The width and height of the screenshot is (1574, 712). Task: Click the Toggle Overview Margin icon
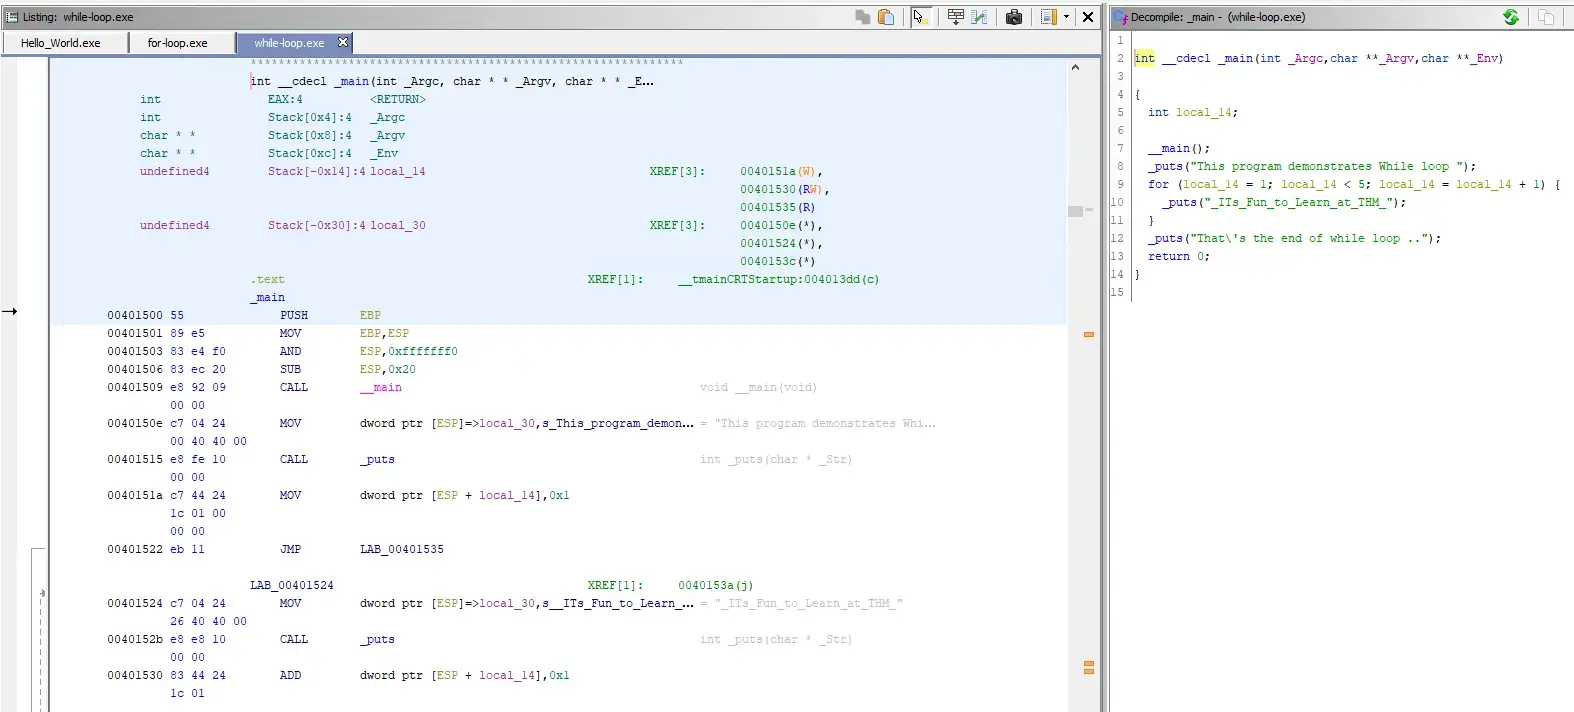point(1048,17)
